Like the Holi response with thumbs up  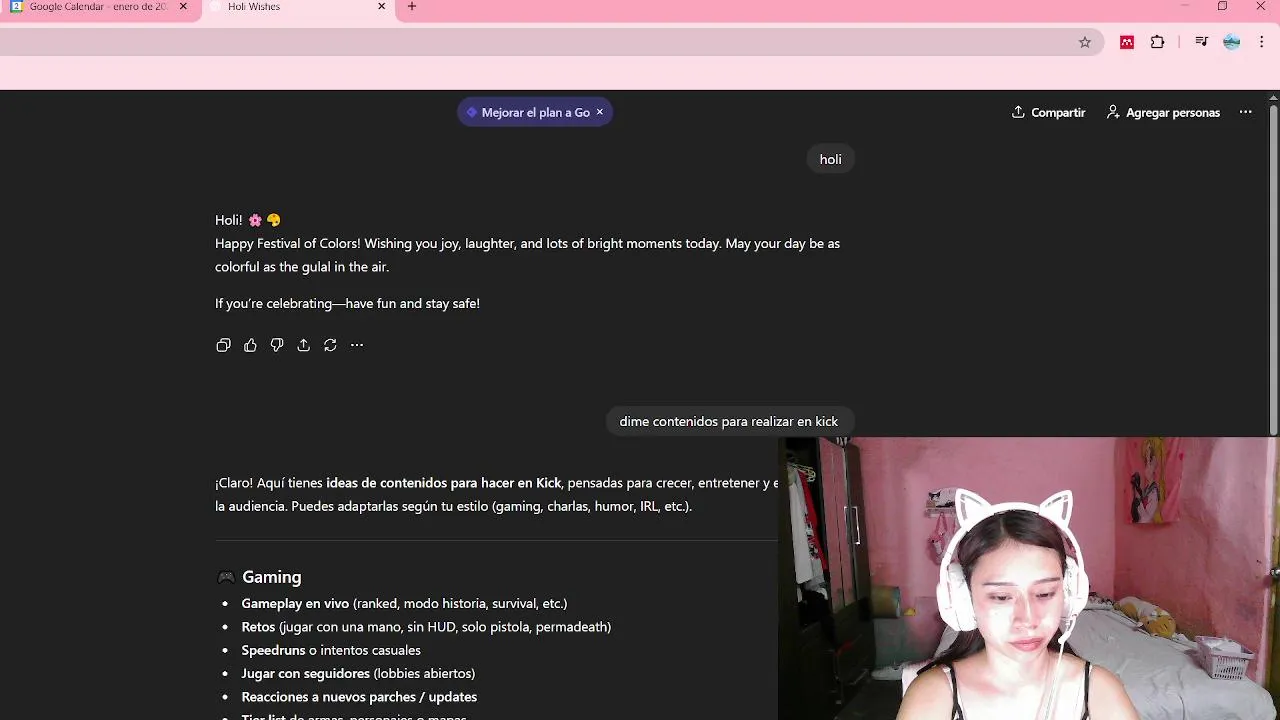[x=250, y=345]
